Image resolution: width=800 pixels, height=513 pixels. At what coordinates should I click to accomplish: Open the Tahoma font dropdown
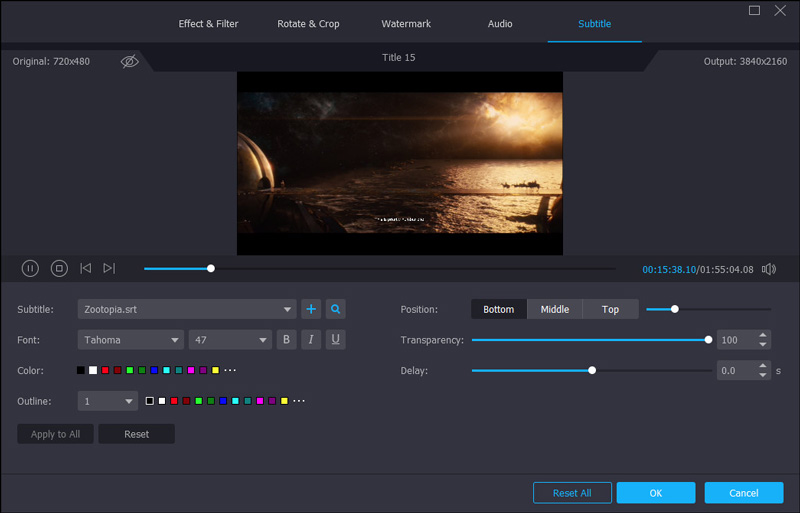[175, 340]
